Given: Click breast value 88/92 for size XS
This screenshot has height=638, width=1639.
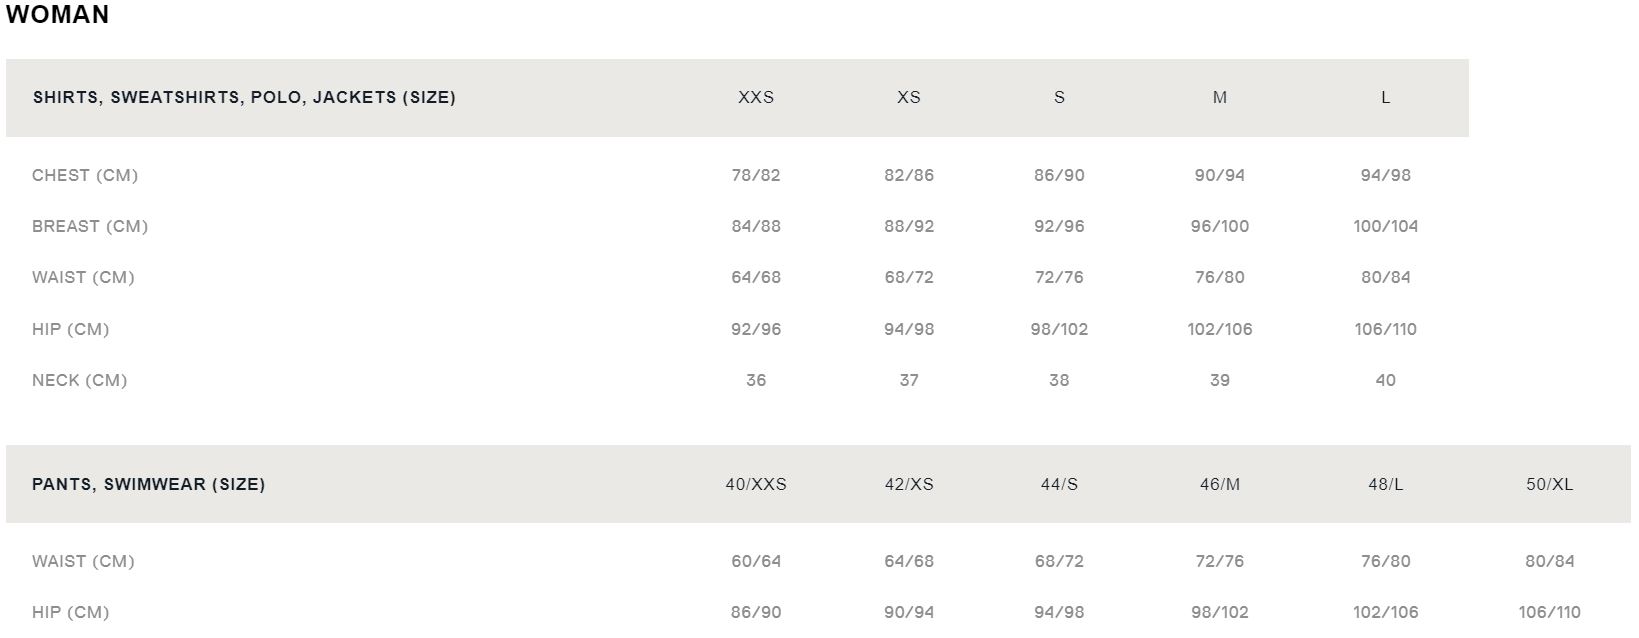Looking at the screenshot, I should [909, 226].
